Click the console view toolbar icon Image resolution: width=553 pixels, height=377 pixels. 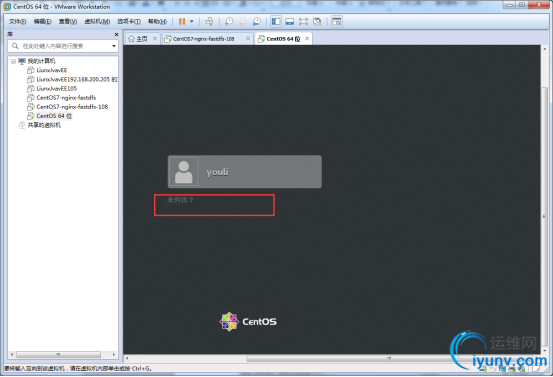pyautogui.click(x=337, y=22)
